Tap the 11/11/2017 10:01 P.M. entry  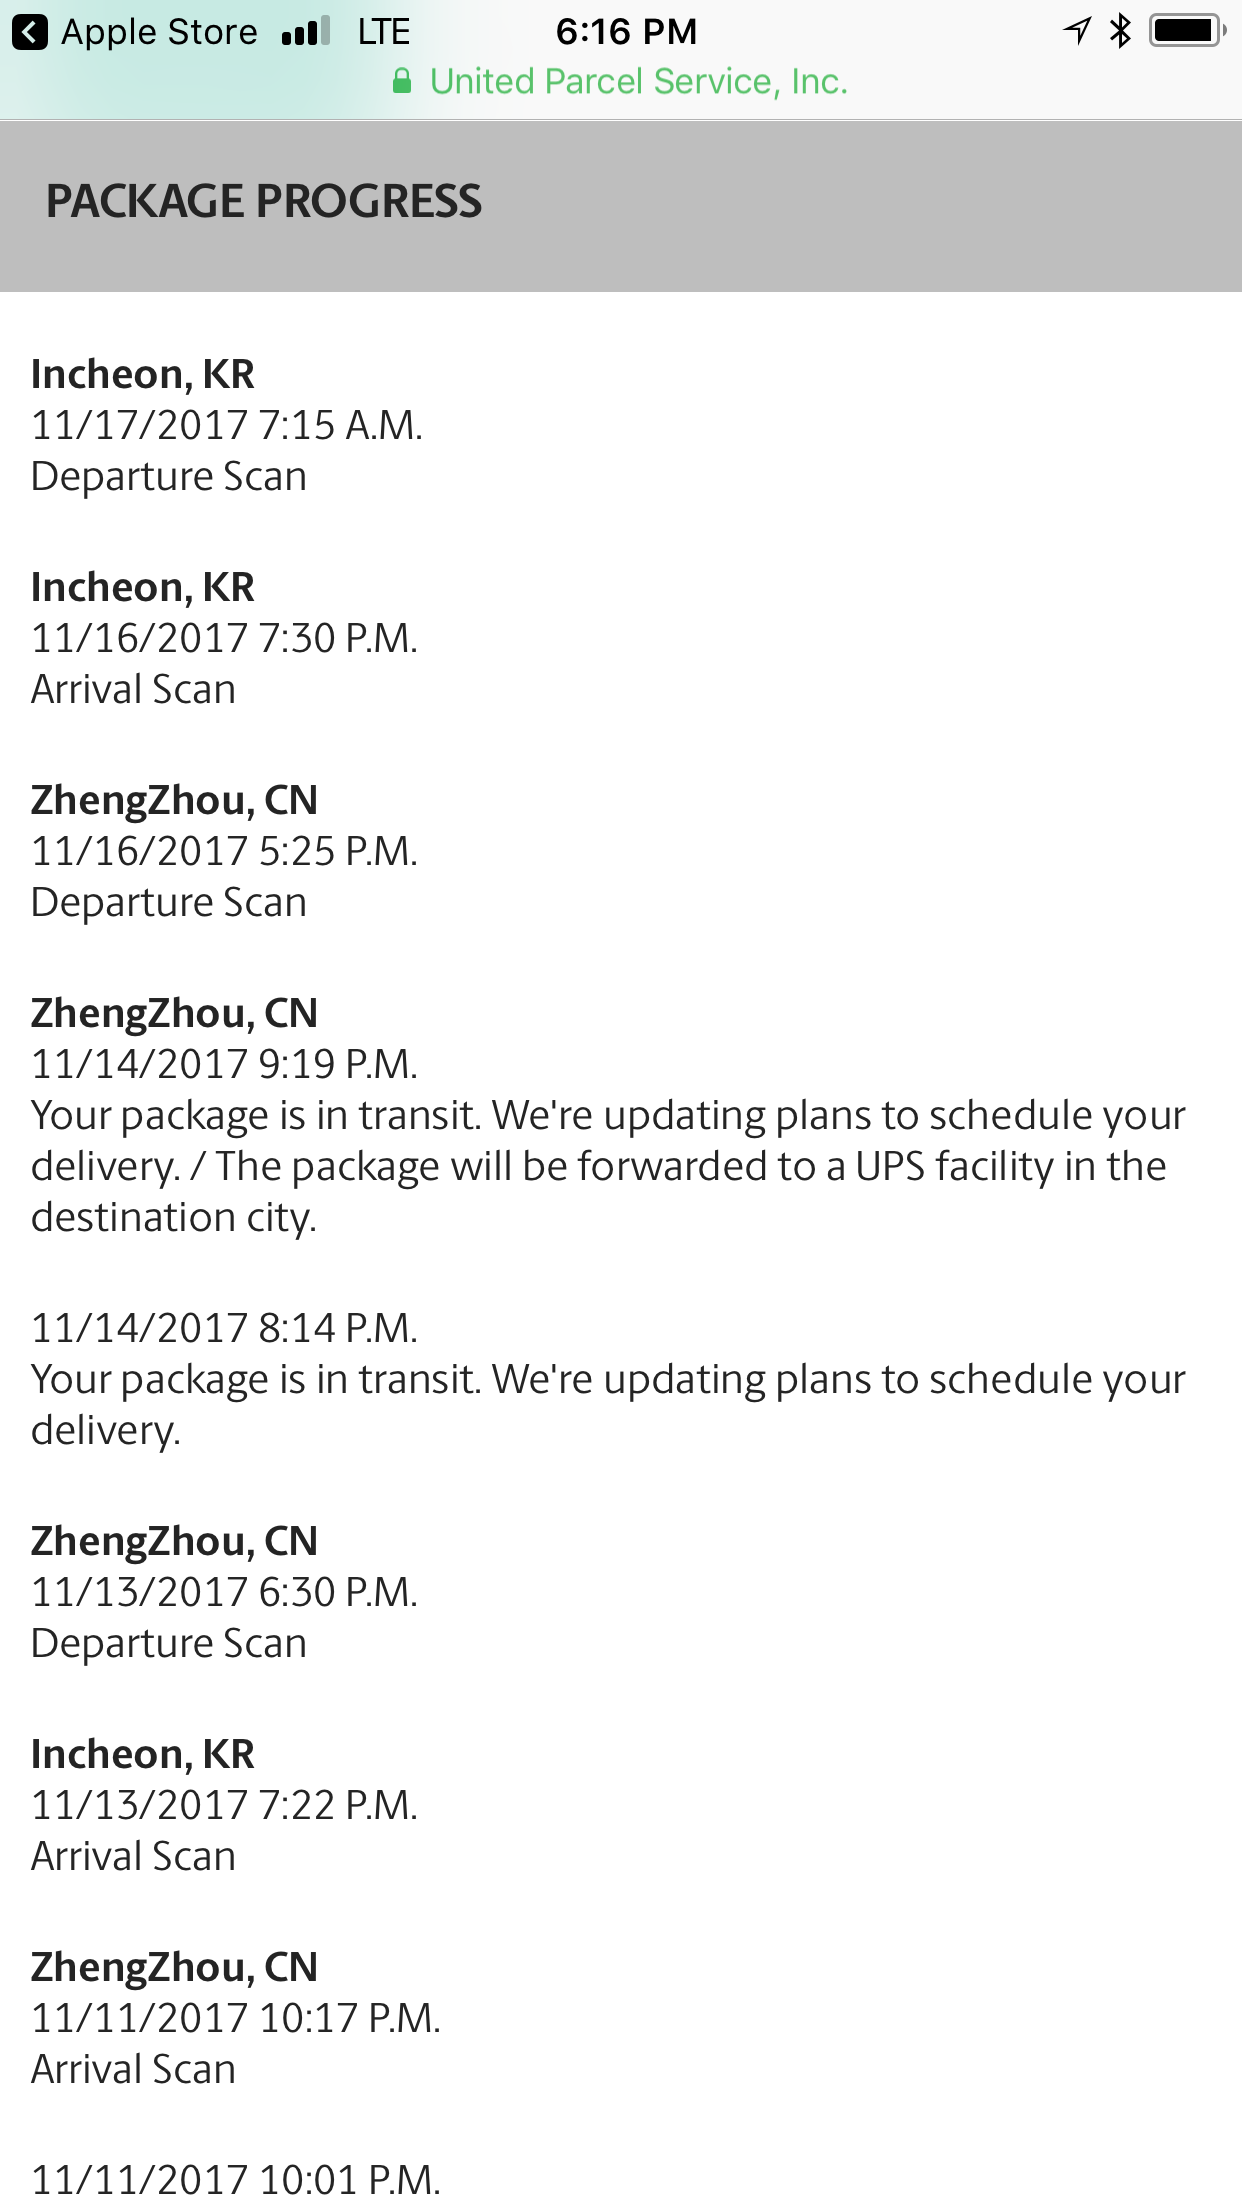pyautogui.click(x=236, y=2180)
